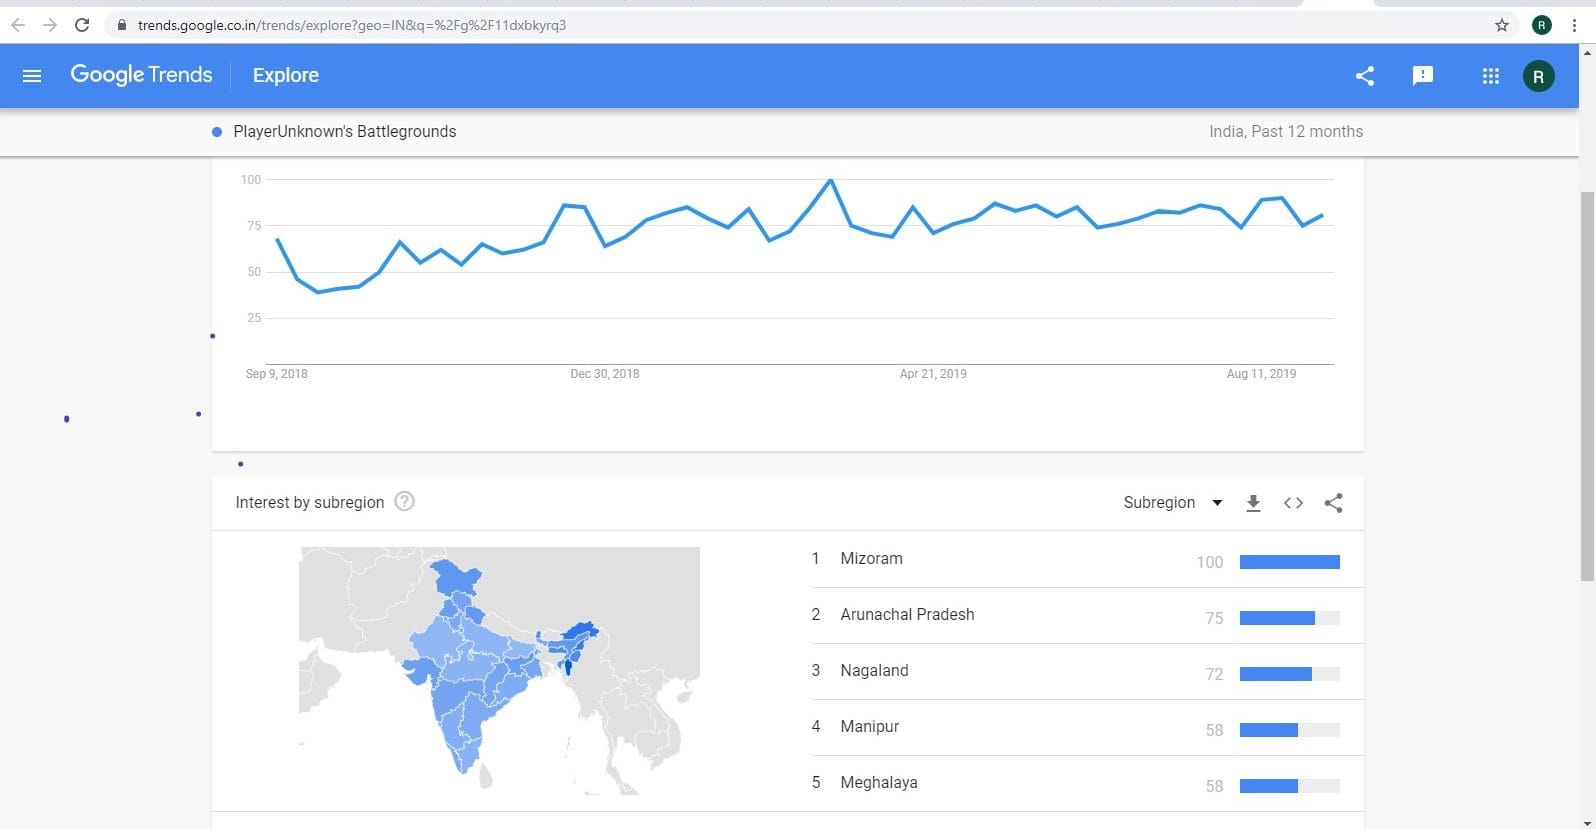Click the address bar URL
The image size is (1596, 829).
352,25
